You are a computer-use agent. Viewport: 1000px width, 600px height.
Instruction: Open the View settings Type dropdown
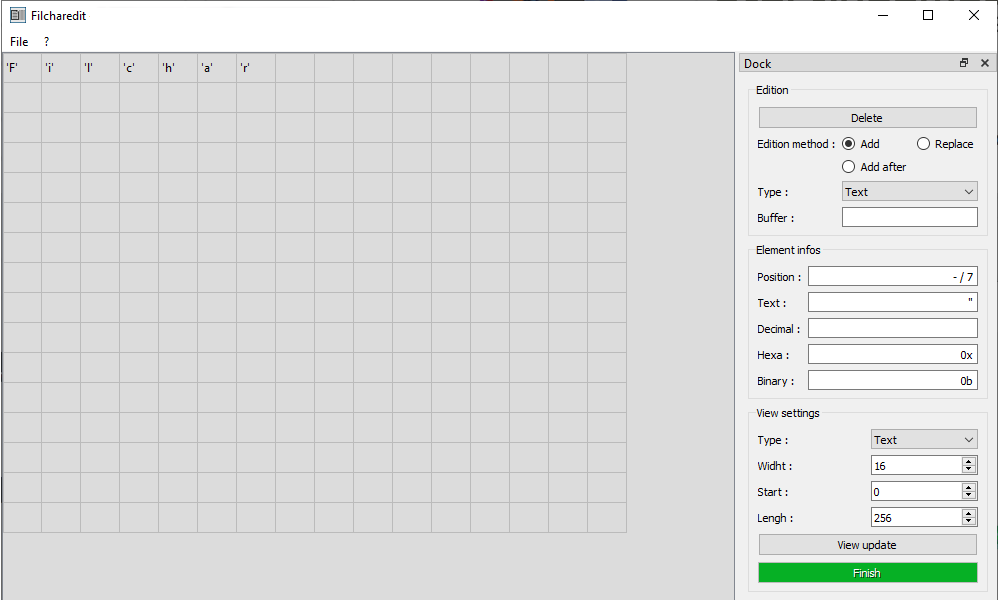[x=924, y=439]
